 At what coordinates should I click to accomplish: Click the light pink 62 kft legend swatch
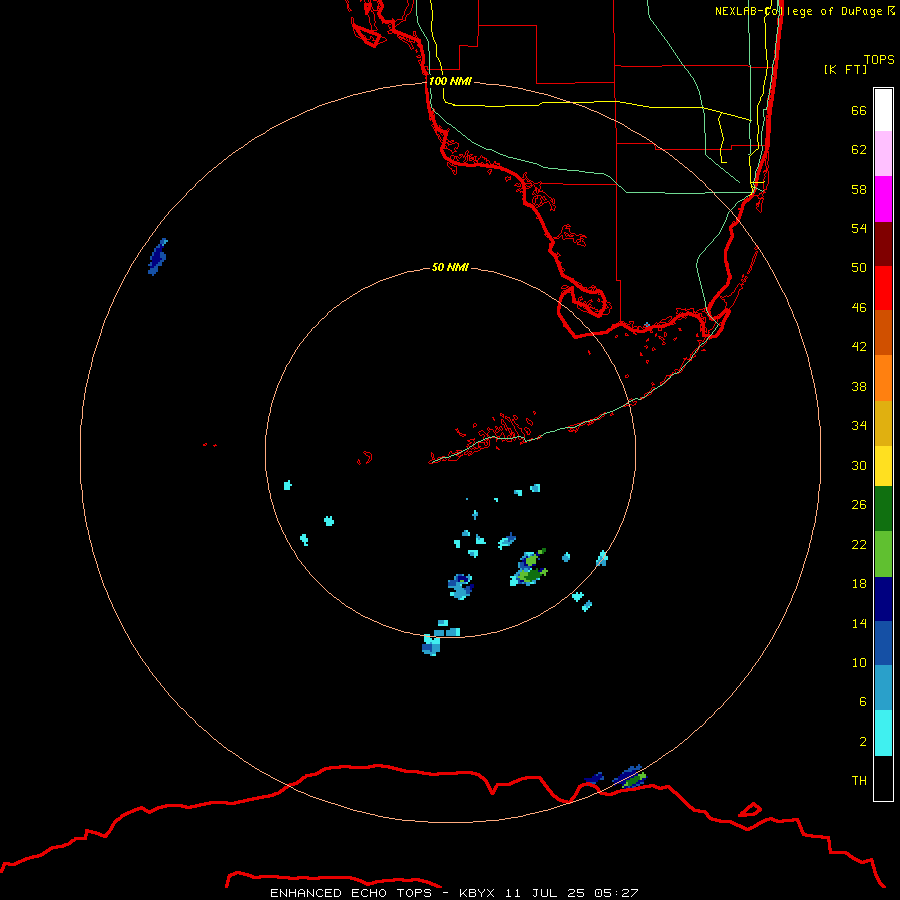(883, 154)
